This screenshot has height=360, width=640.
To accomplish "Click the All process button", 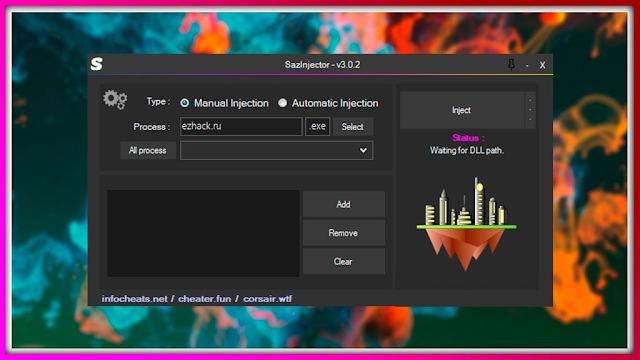I will (148, 151).
